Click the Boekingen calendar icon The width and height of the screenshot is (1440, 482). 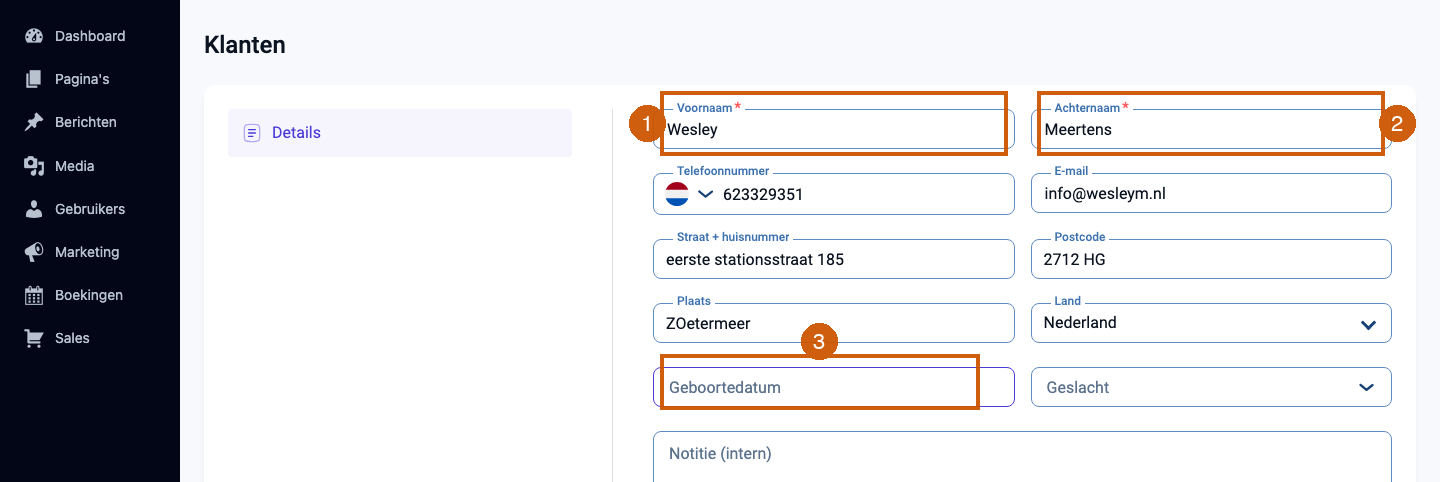click(34, 295)
